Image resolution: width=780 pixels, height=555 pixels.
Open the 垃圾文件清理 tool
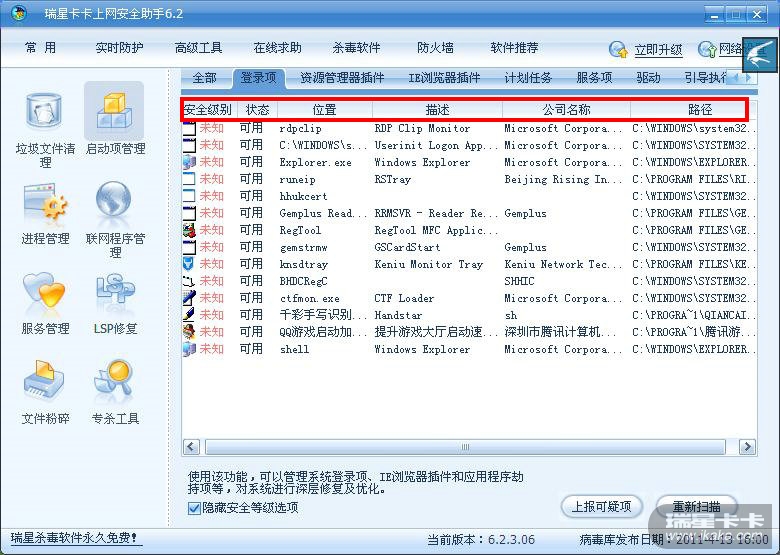(x=44, y=130)
